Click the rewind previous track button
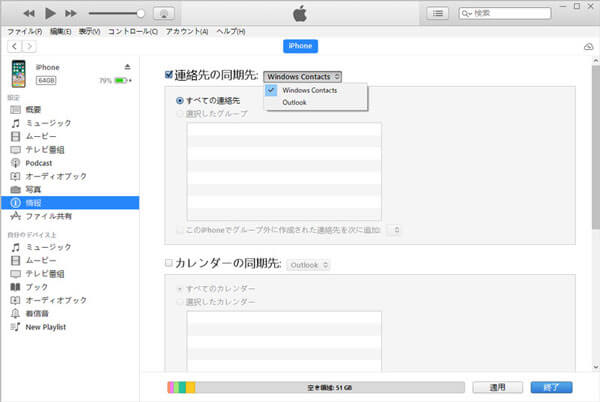 (x=29, y=13)
